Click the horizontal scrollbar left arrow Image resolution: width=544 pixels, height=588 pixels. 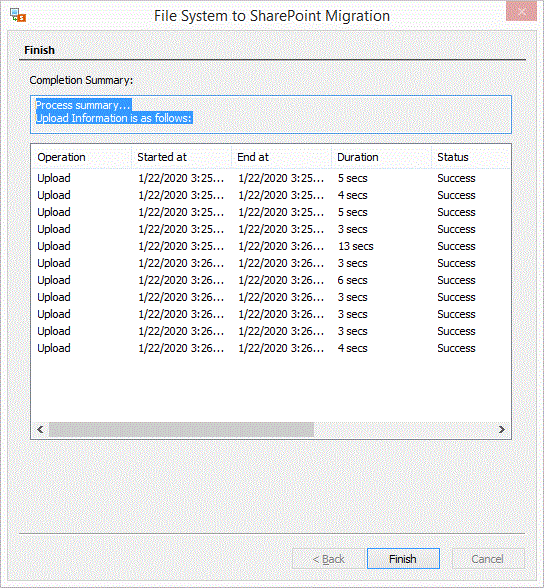[x=40, y=429]
